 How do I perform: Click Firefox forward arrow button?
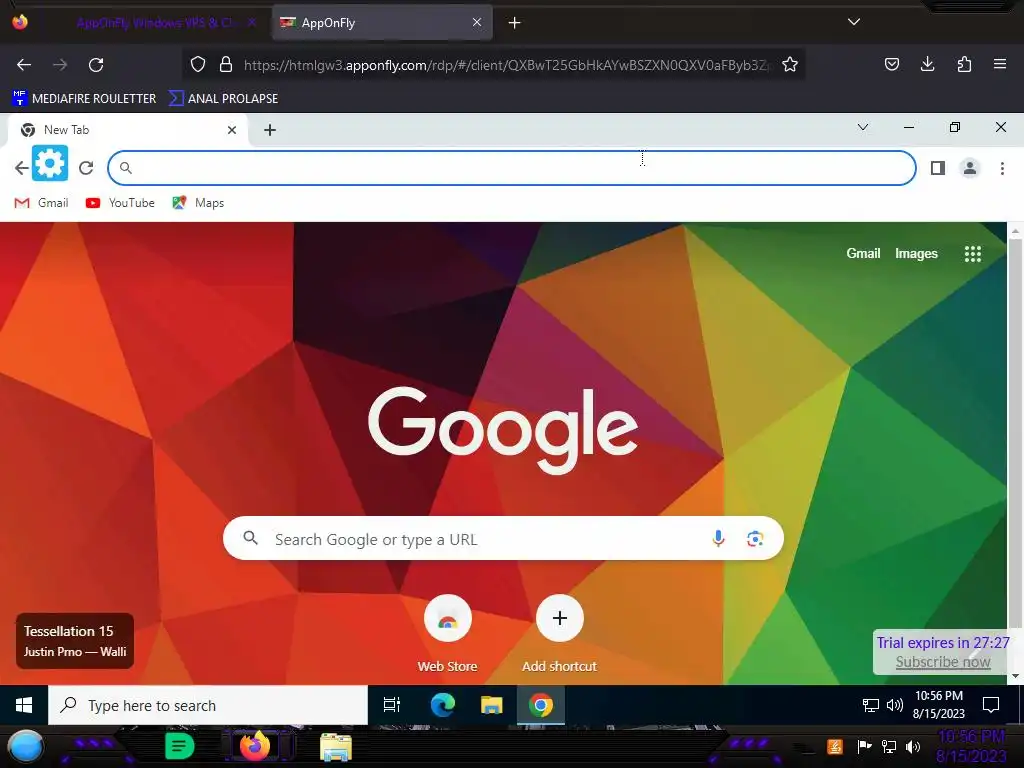pyautogui.click(x=60, y=65)
